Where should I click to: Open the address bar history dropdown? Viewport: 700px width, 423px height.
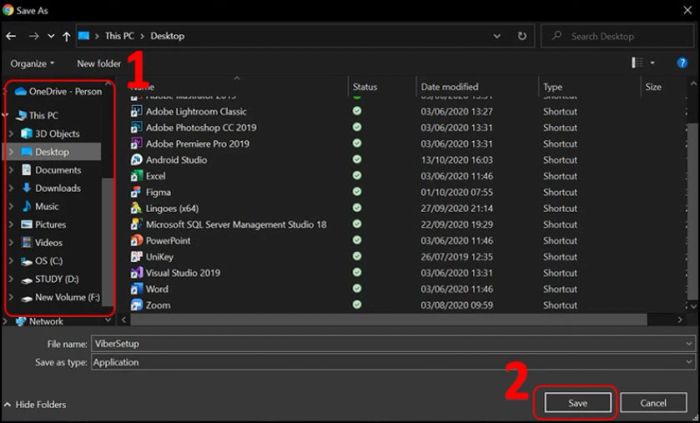[497, 36]
